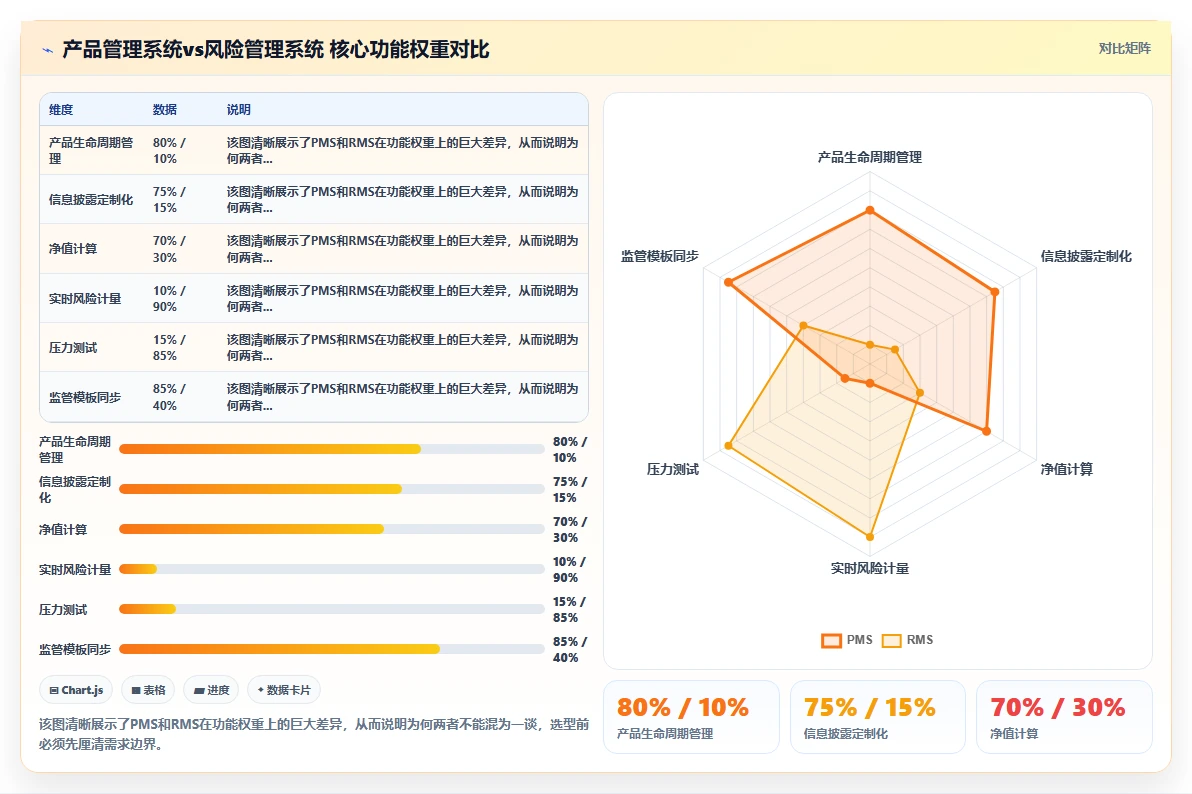The width and height of the screenshot is (1192, 794).
Task: Click the 监管模板同步 radar axis label
Action: click(660, 256)
